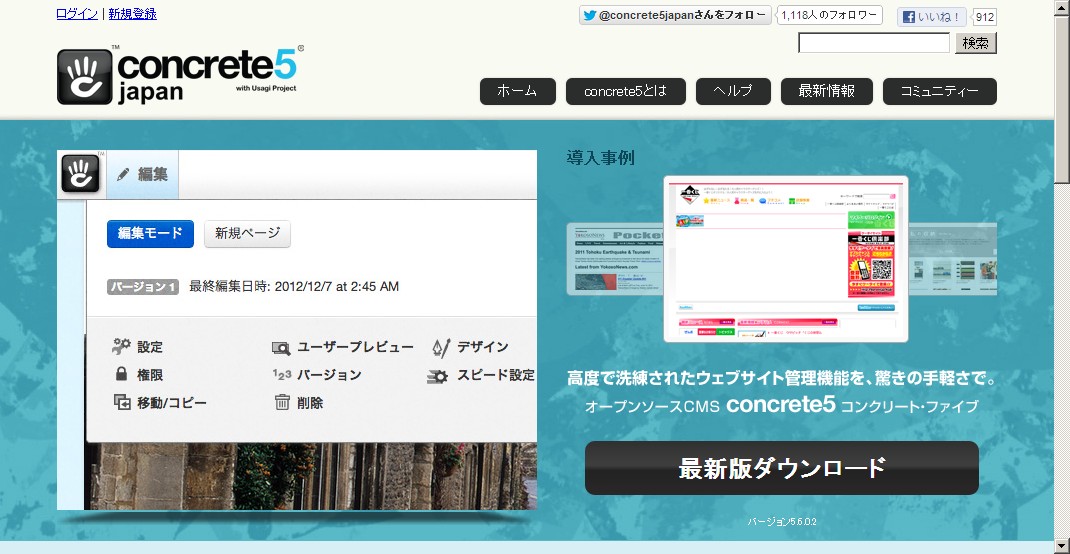The width and height of the screenshot is (1070, 554).
Task: Click the Facebook icon in いいね button
Action: (x=908, y=17)
